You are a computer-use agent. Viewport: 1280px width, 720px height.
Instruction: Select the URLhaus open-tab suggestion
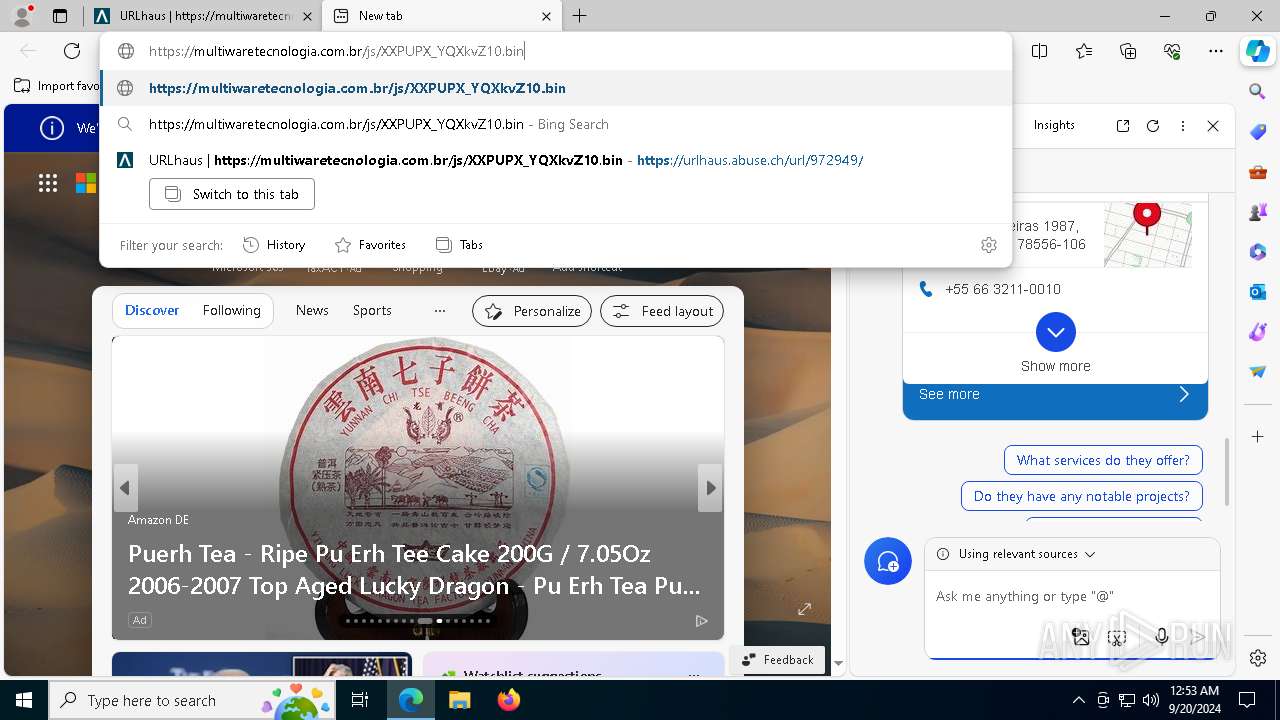(555, 160)
